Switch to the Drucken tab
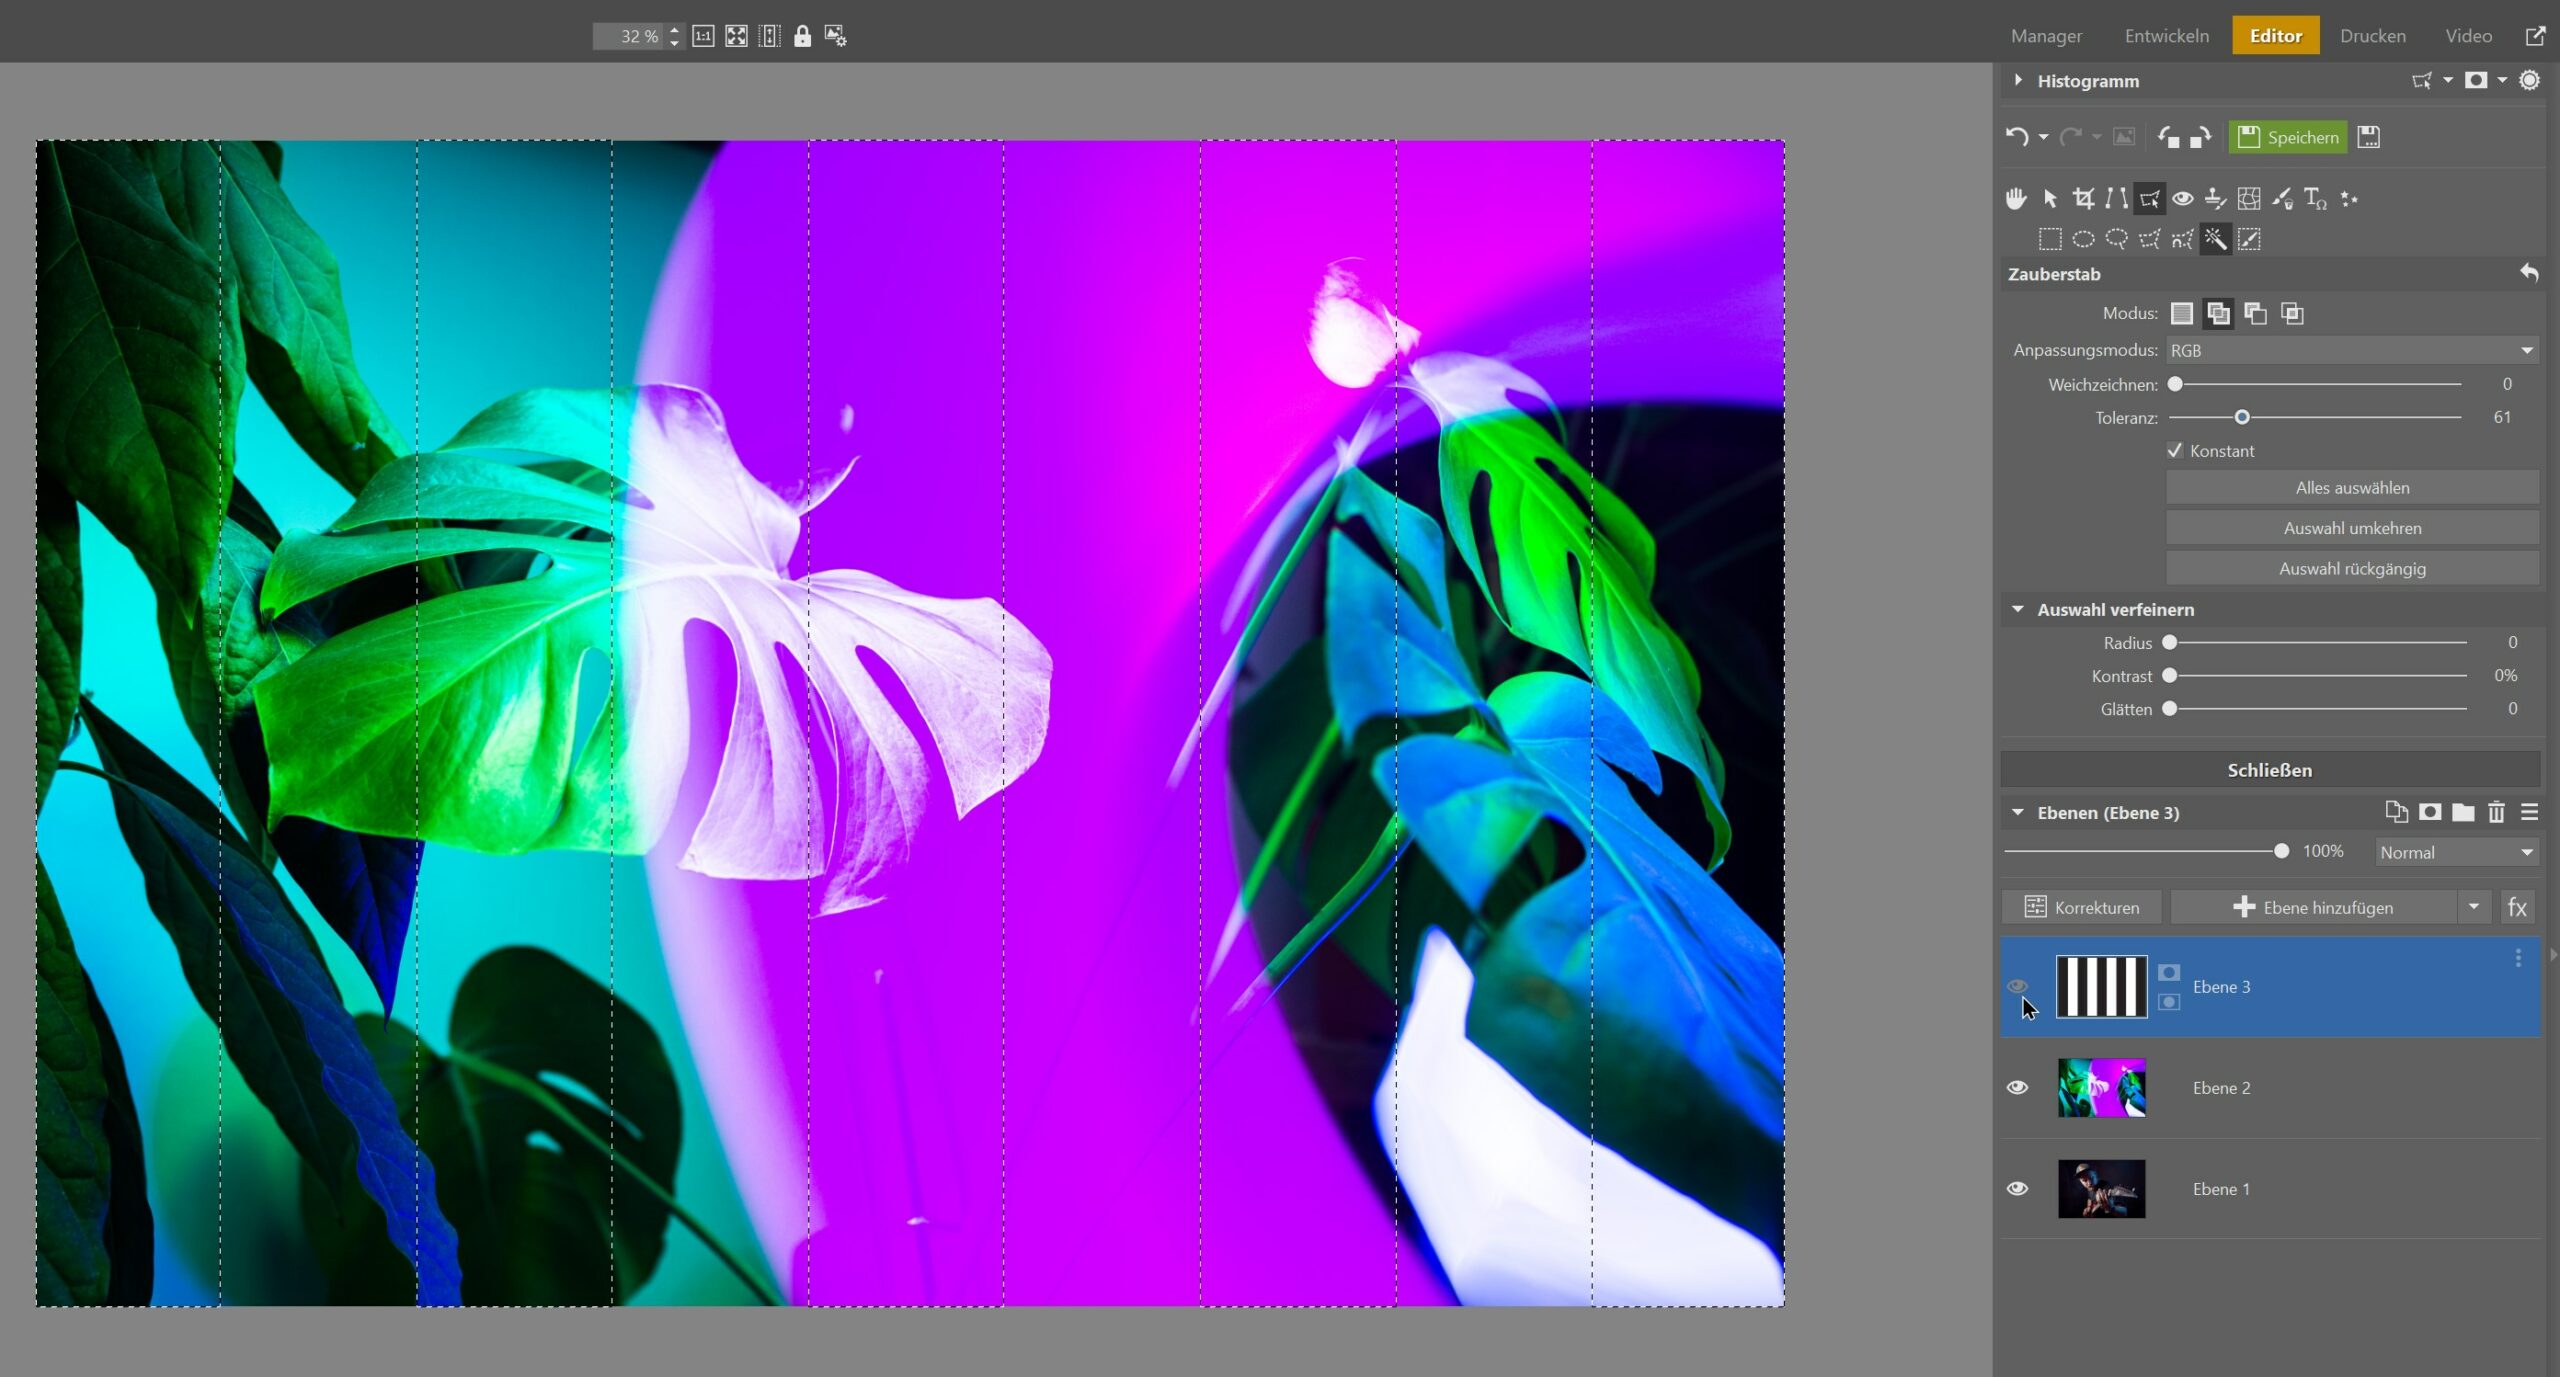 coord(2372,36)
